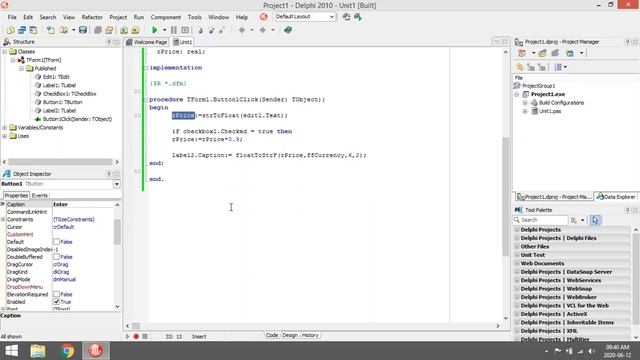
Task: Open Chrome from the Windows taskbar
Action: click(67, 351)
